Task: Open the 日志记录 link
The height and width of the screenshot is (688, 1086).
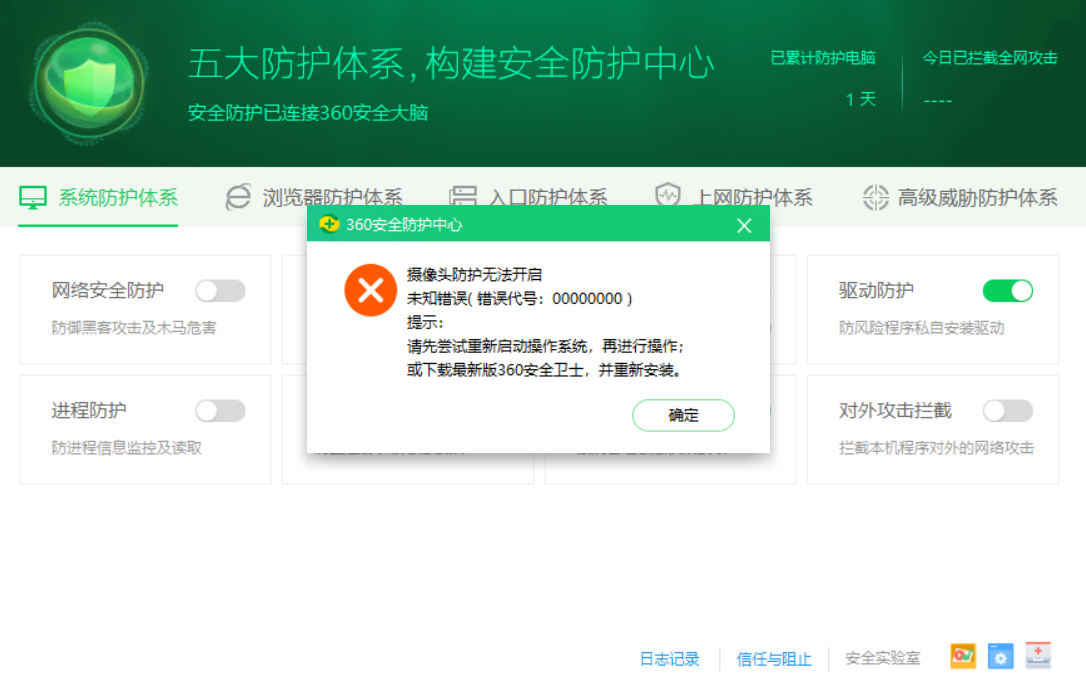Action: pos(670,659)
